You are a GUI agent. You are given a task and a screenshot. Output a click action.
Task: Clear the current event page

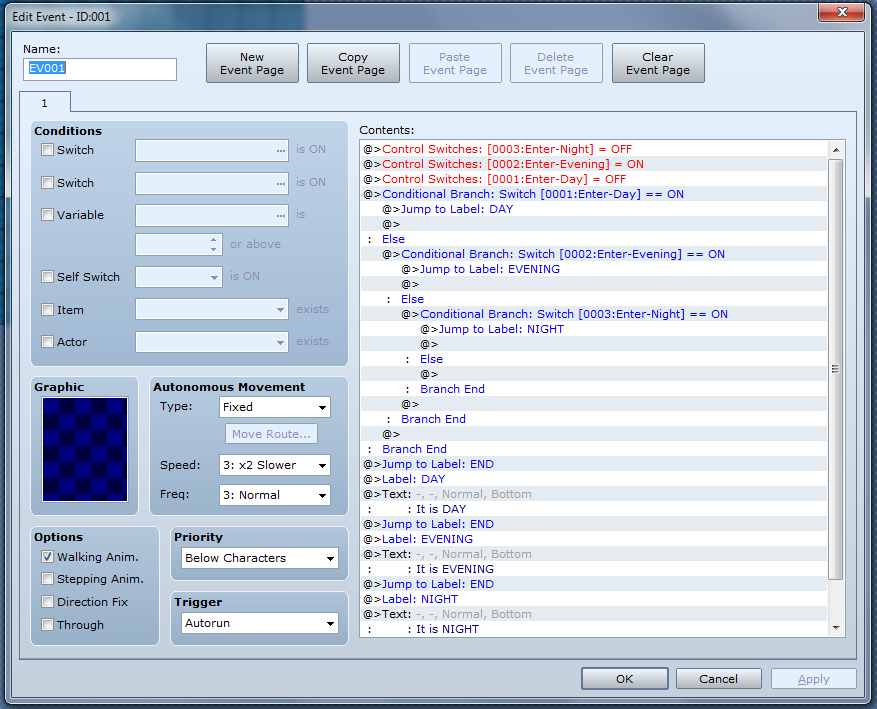click(657, 63)
